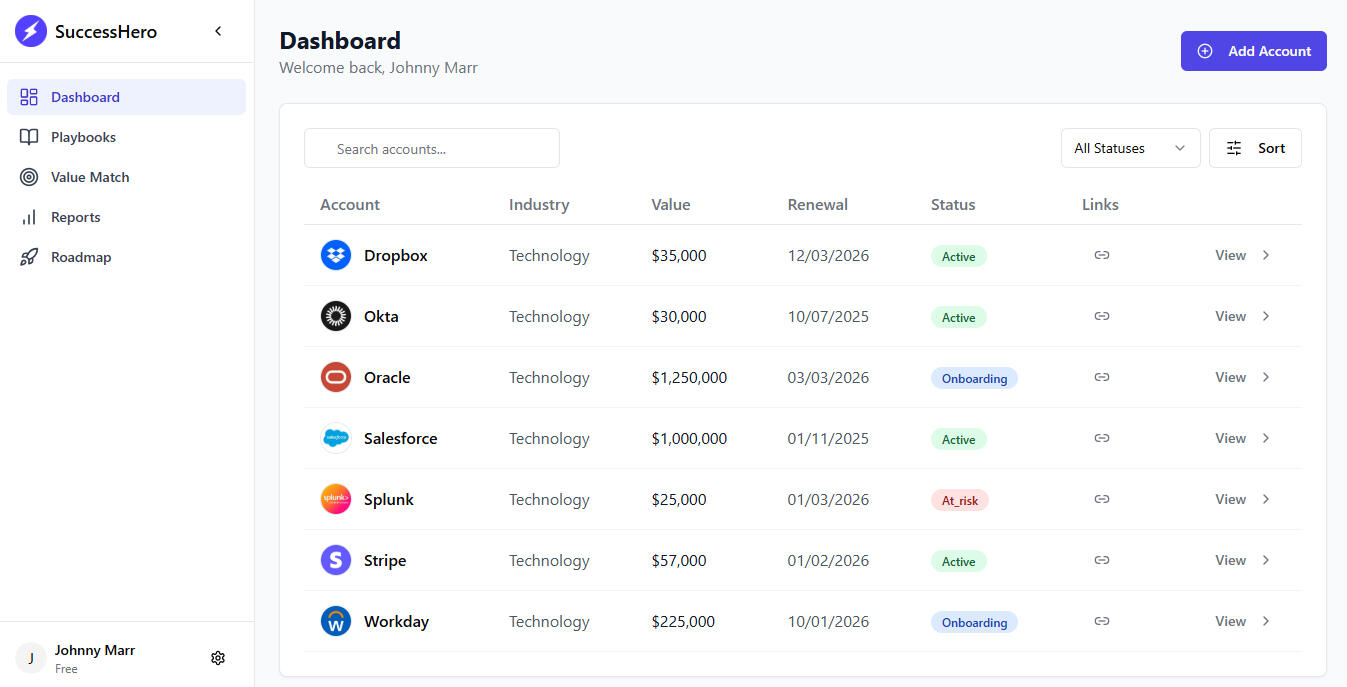Viewport: 1347px width, 687px height.
Task: Navigate to Reports in the sidebar
Action: (75, 217)
